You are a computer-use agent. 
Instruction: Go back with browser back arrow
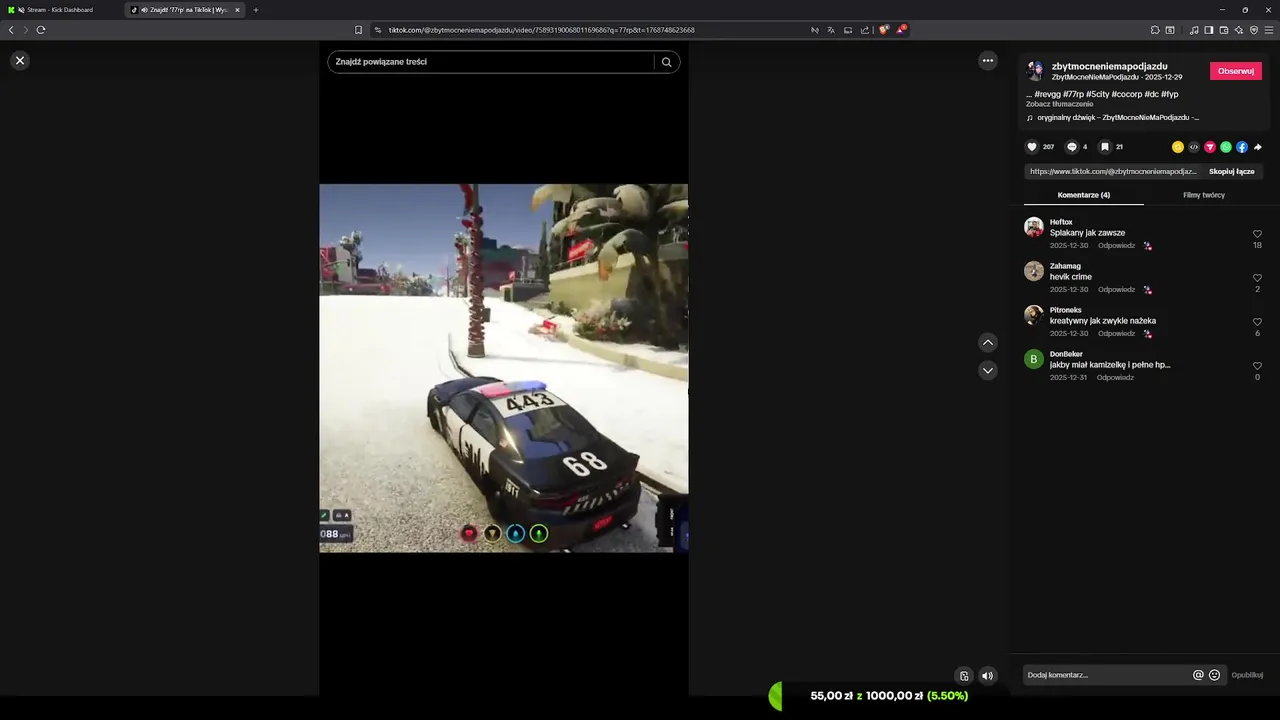11,30
